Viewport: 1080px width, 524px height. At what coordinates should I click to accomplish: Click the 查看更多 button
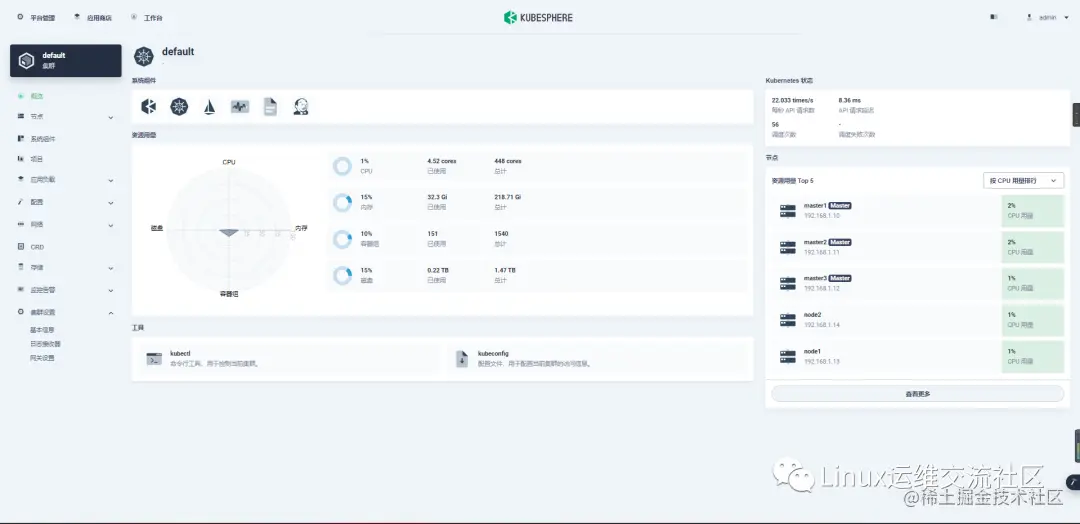917,394
